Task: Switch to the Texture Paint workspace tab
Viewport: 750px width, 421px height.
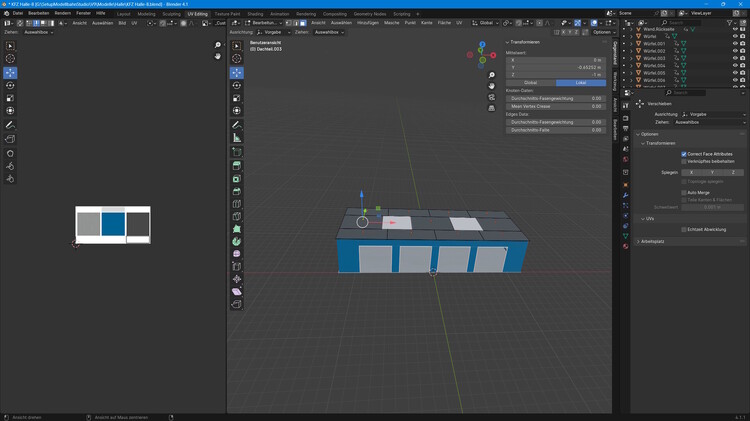Action: pos(227,14)
